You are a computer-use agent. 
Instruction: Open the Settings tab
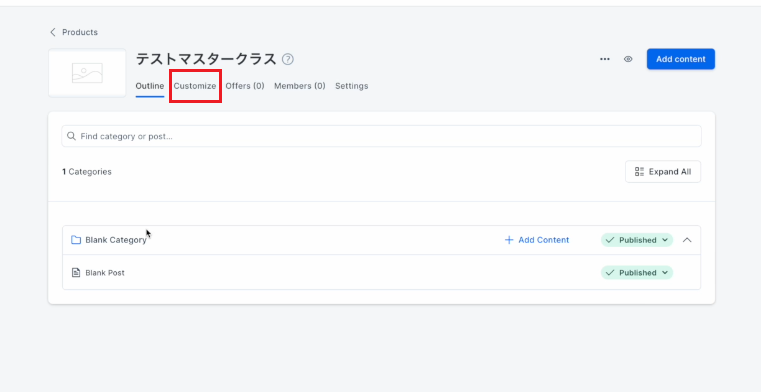(x=351, y=86)
